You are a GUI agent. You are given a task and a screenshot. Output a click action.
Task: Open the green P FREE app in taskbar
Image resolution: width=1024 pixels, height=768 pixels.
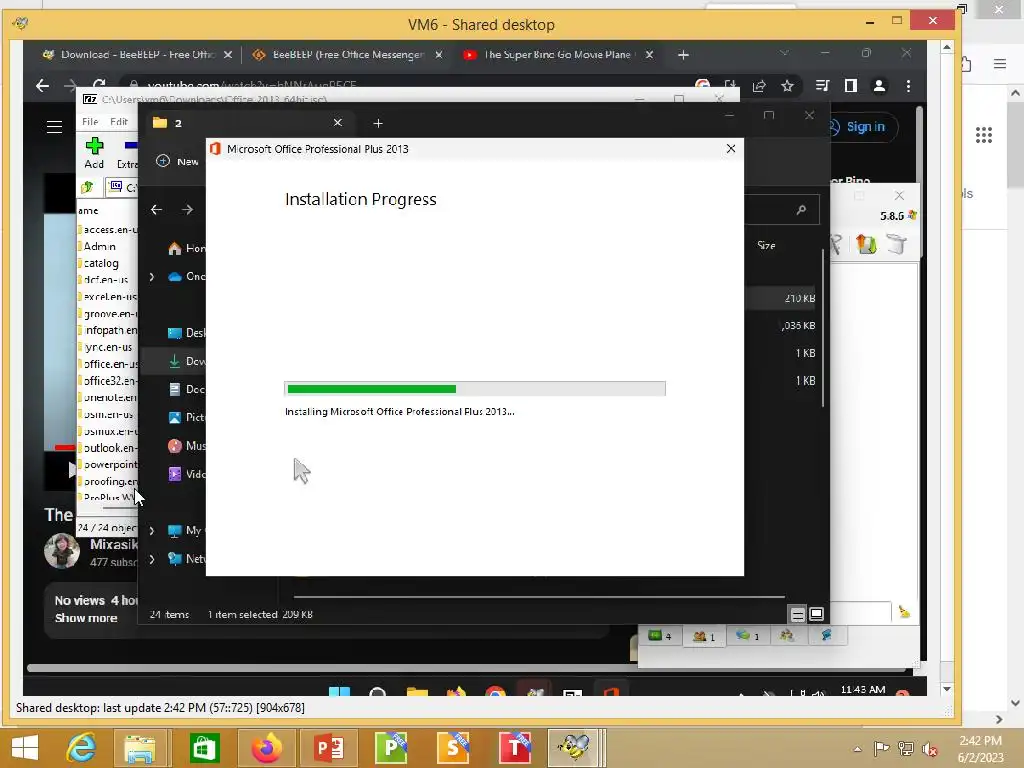pos(391,748)
